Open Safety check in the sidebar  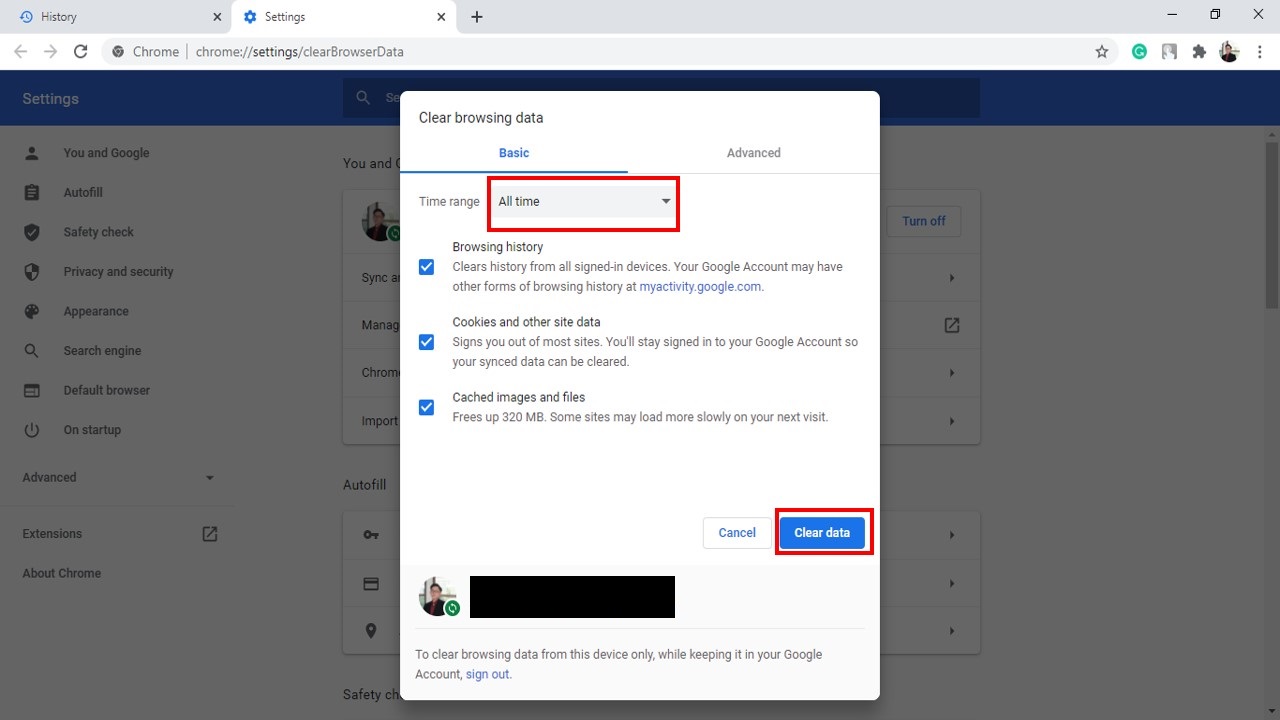point(99,232)
